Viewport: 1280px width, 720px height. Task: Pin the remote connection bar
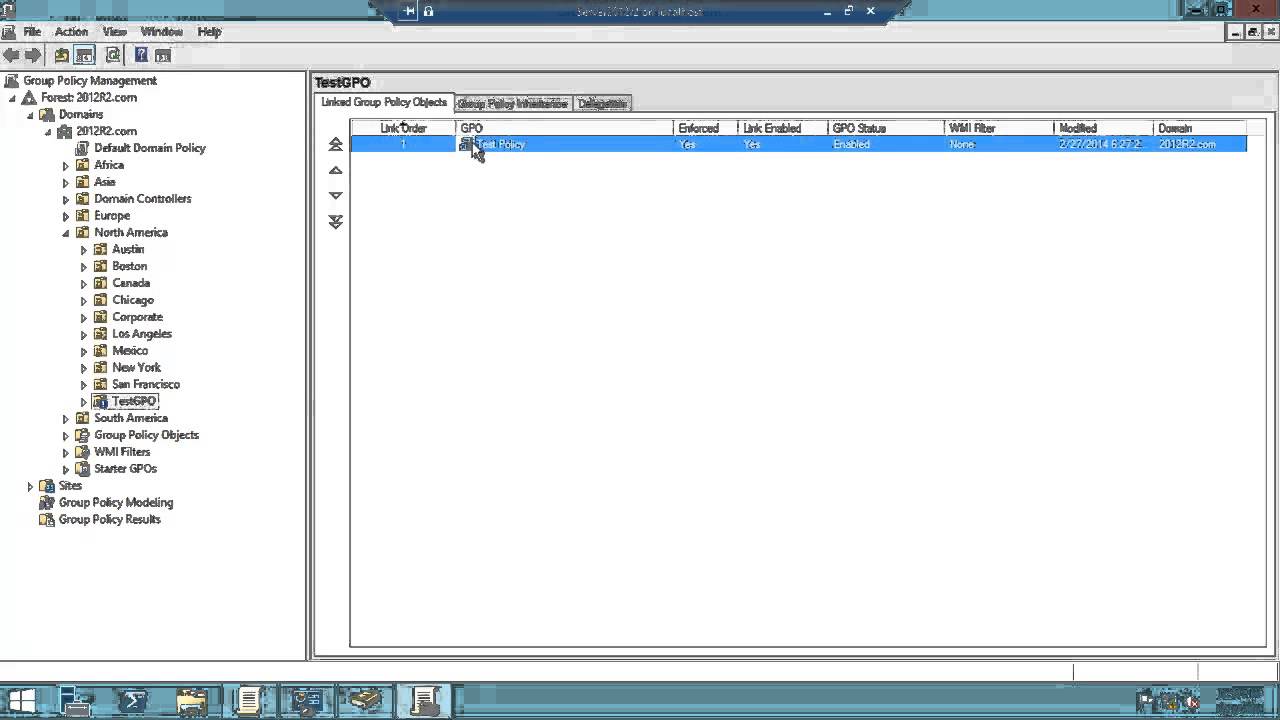point(409,11)
